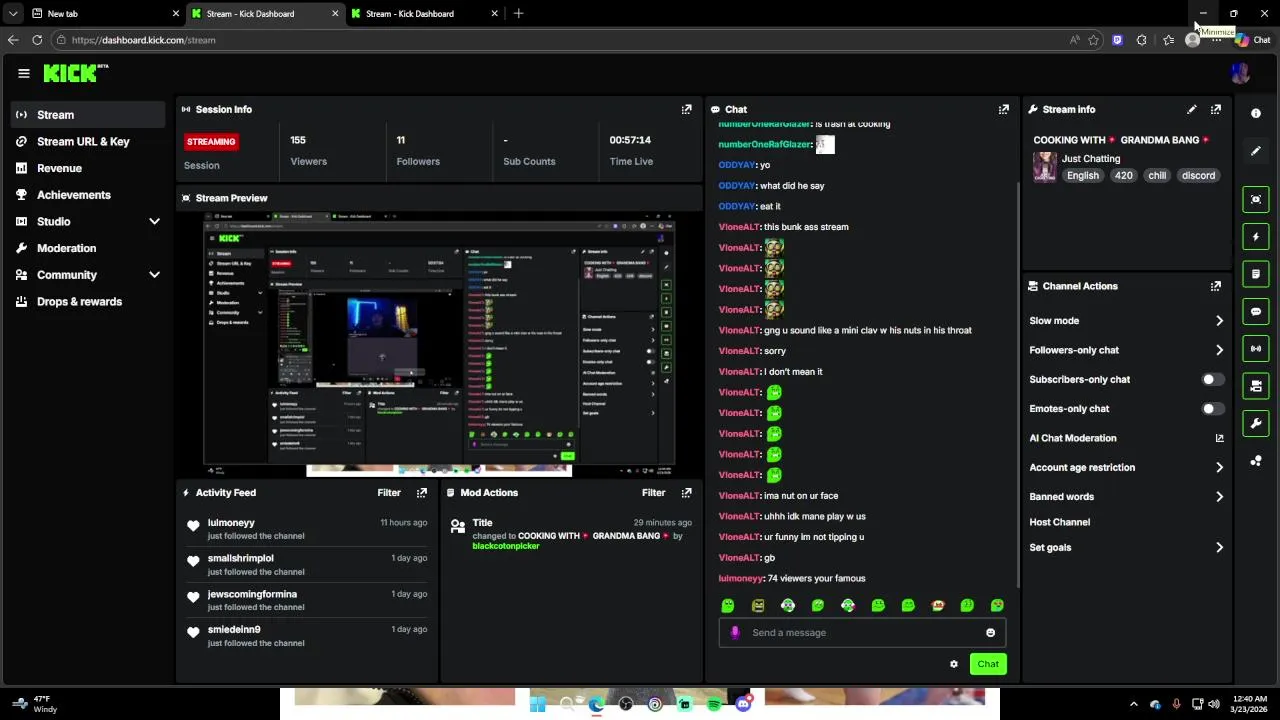Toggle the broadcast signal widget icon in right sidebar
The image size is (1280, 720).
(1256, 348)
